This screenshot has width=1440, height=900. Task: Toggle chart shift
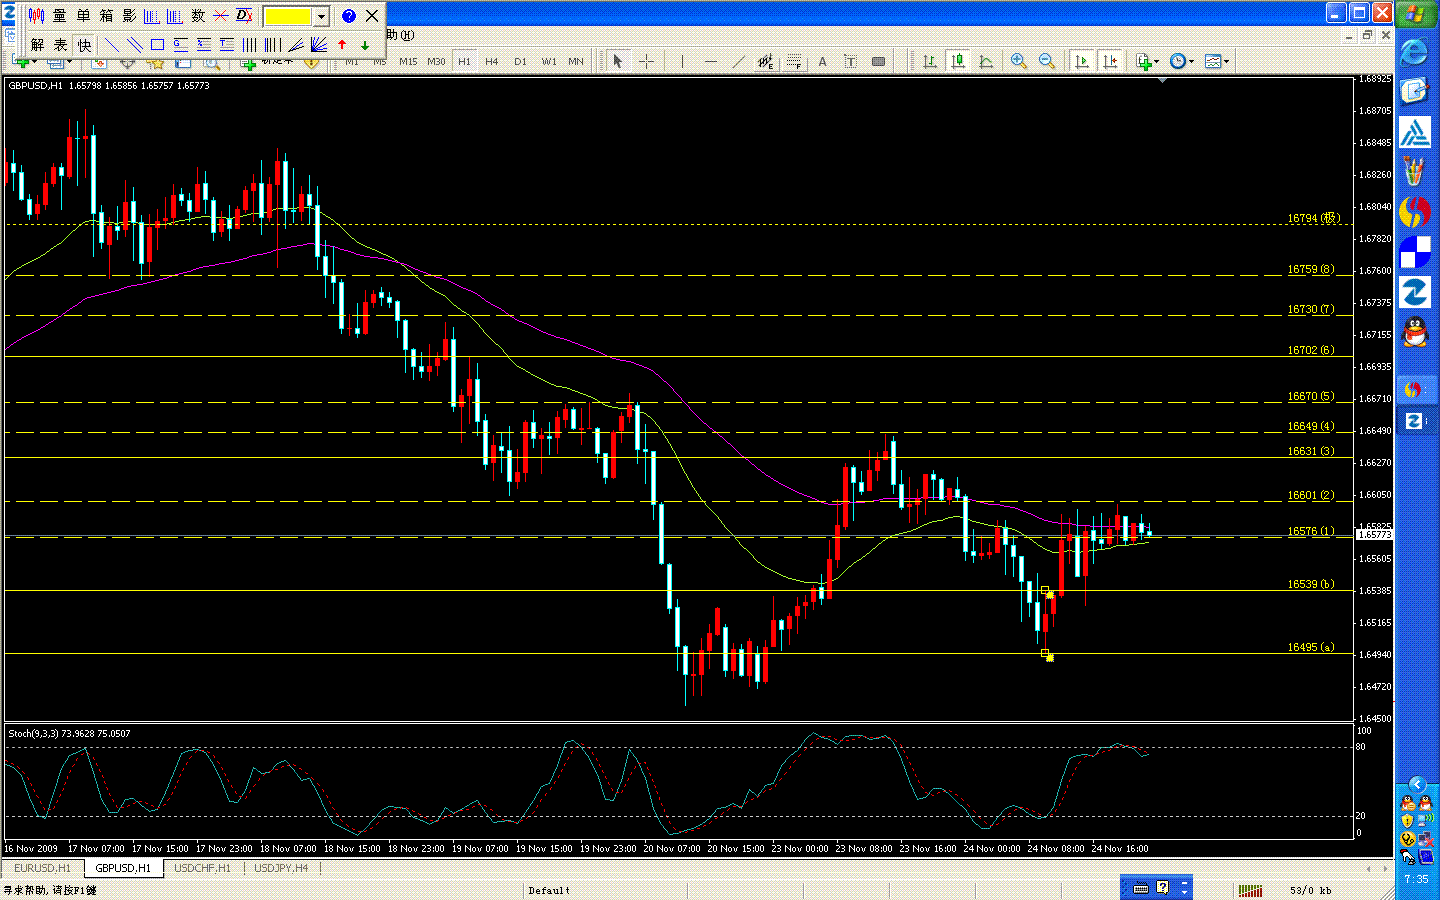pos(1109,62)
